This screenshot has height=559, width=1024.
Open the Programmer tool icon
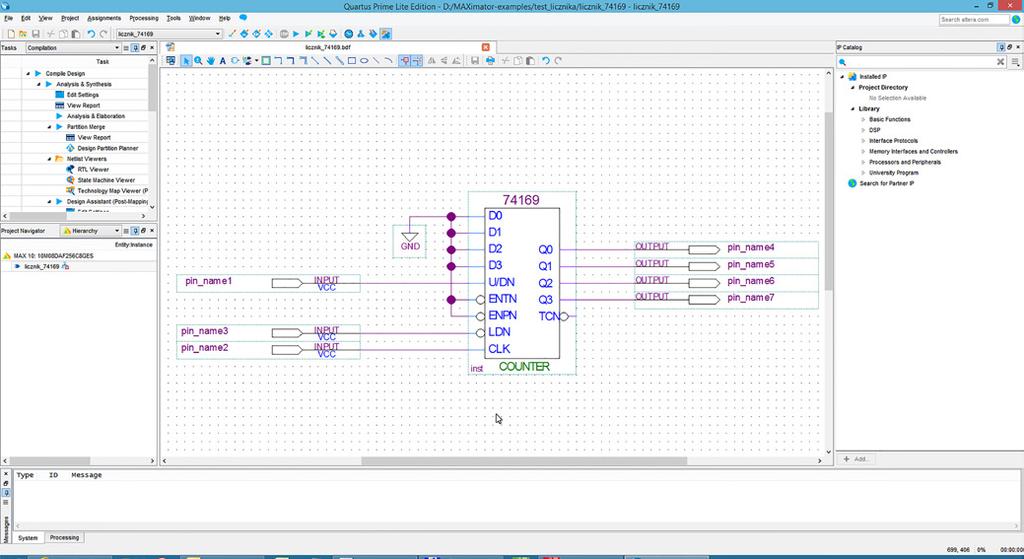tap(373, 34)
